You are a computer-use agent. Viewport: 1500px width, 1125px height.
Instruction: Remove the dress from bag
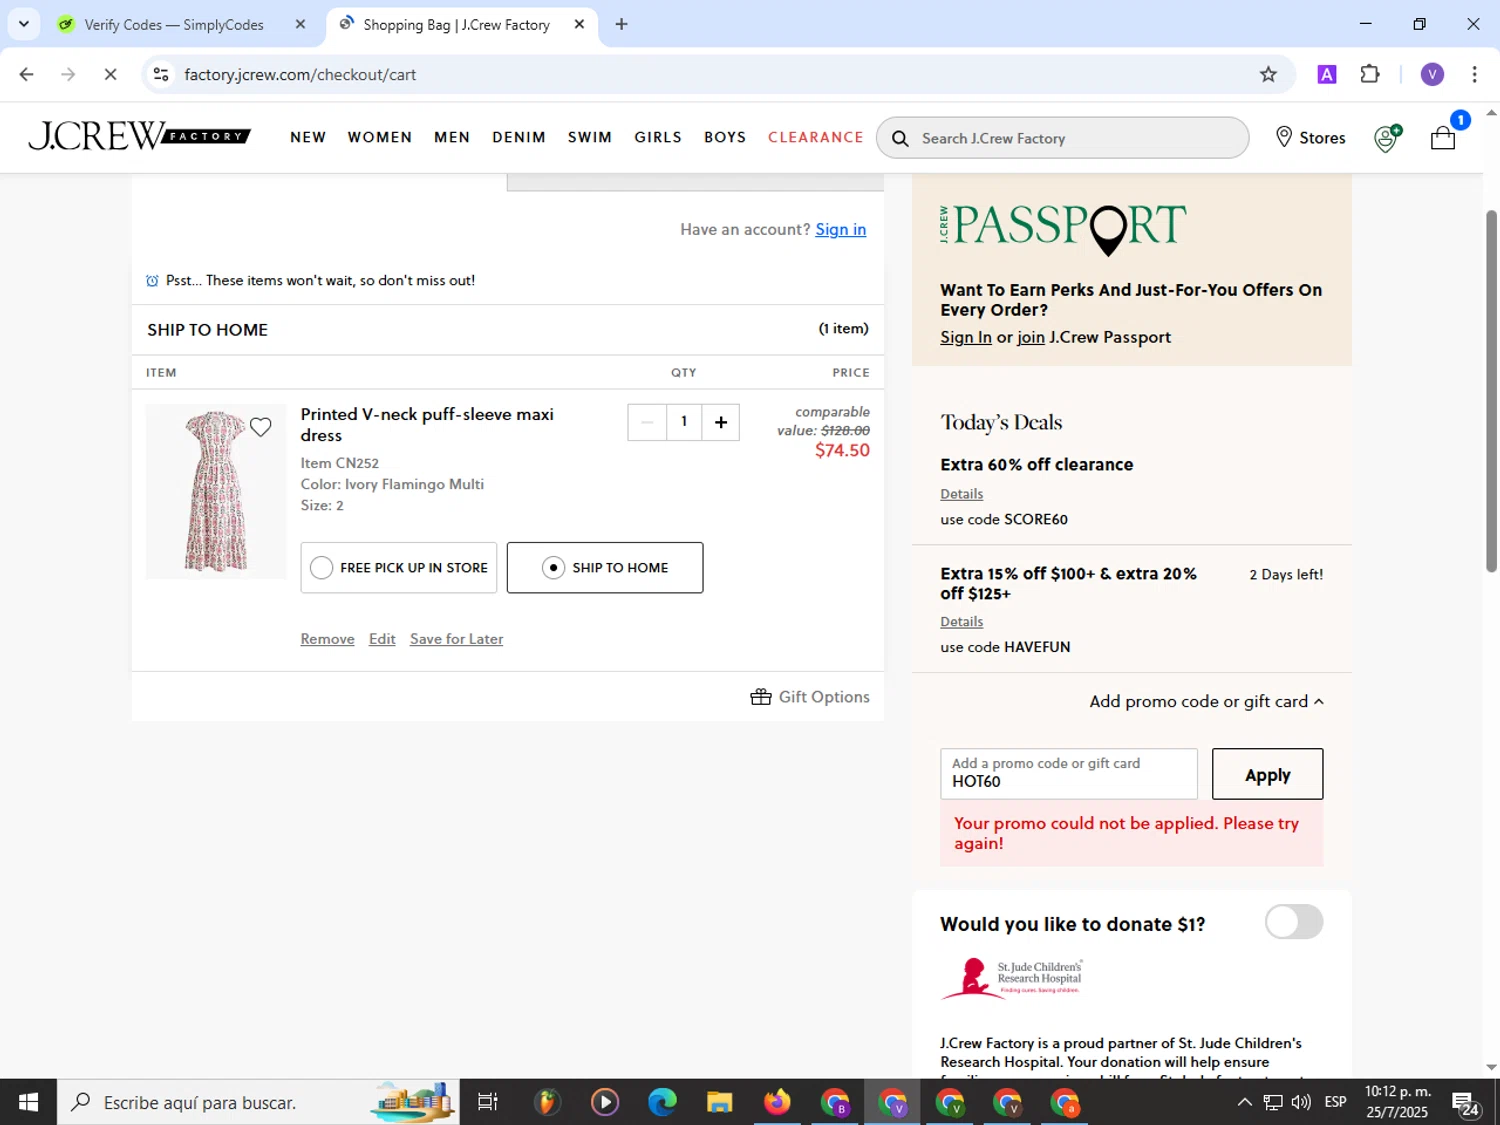click(328, 639)
